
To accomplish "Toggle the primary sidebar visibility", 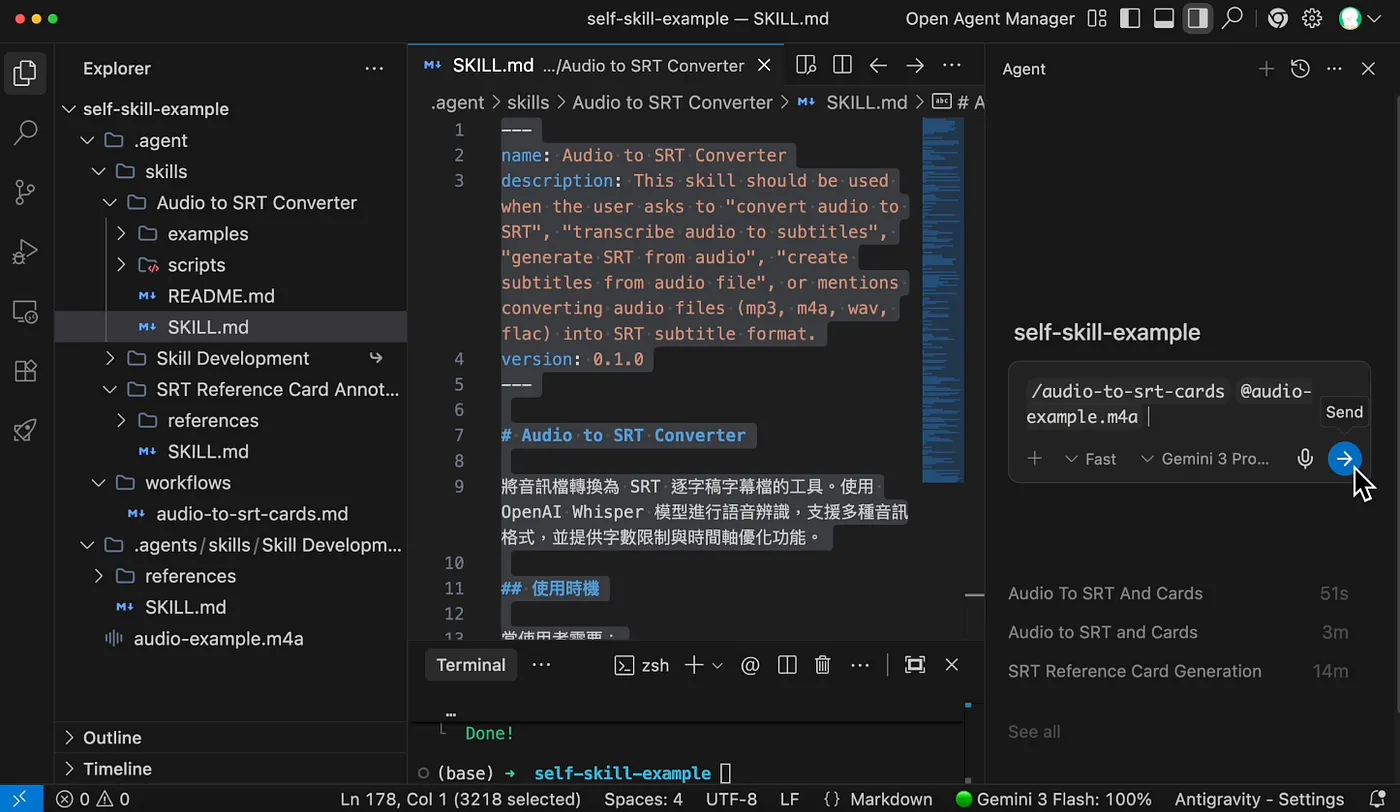I will click(1130, 18).
